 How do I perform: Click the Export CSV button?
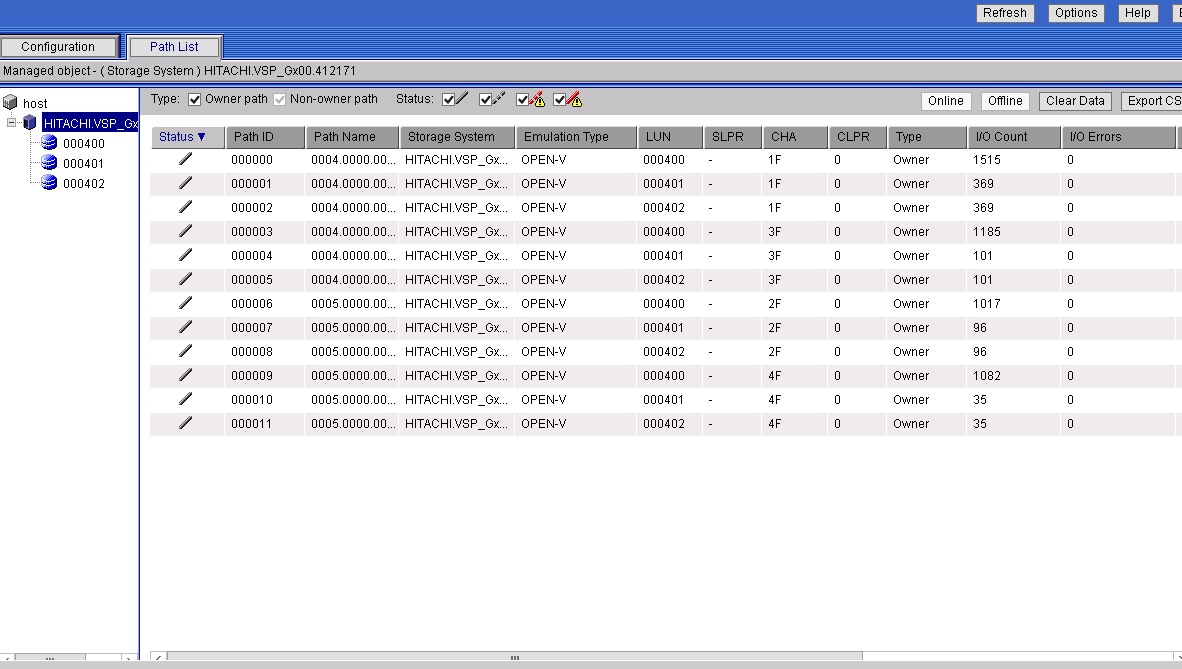tap(1152, 101)
